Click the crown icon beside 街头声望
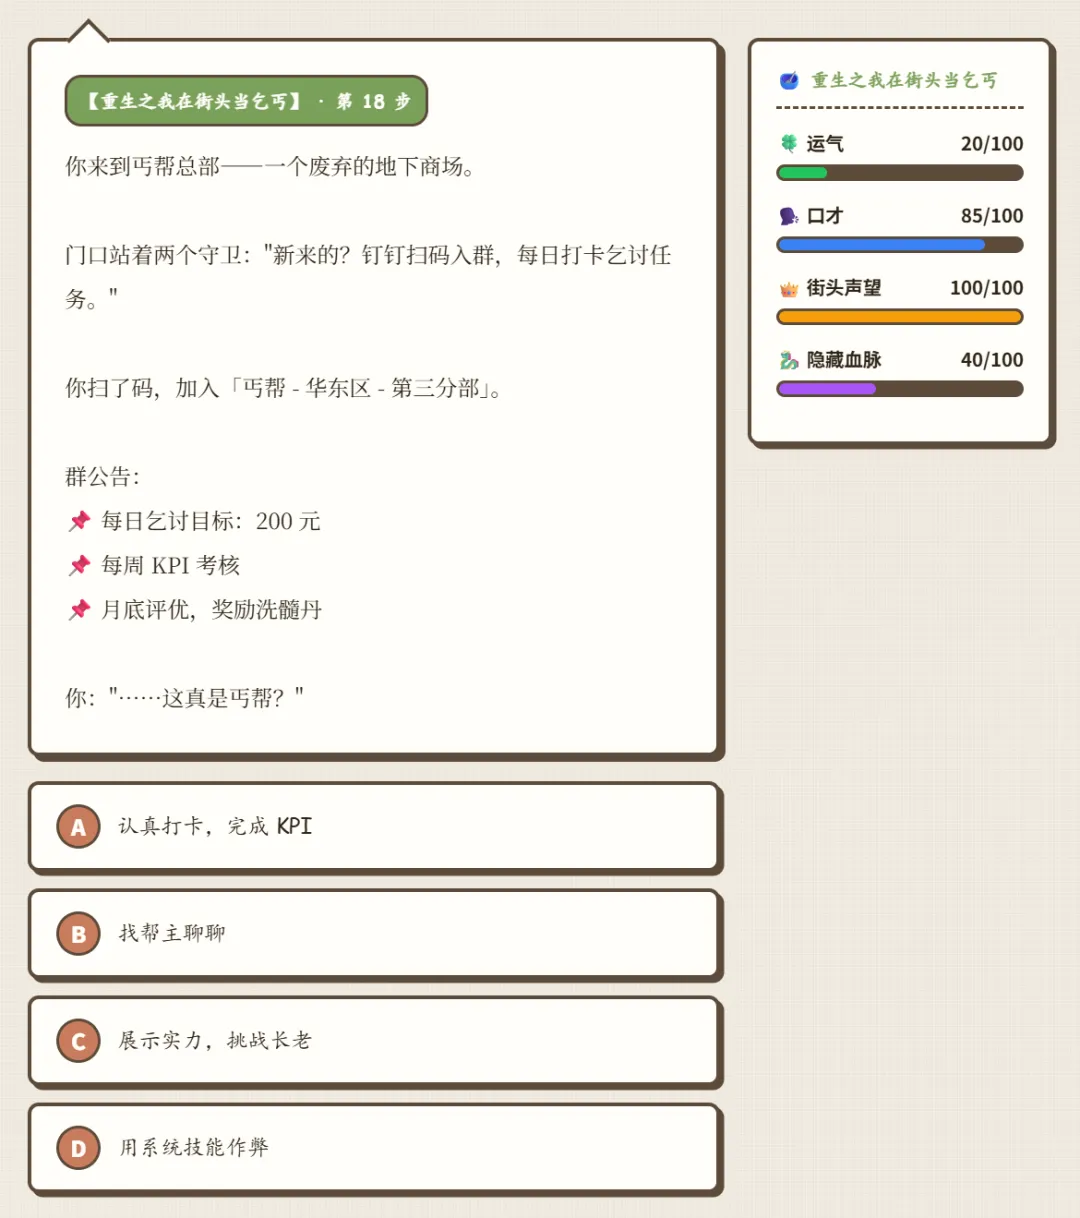The image size is (1080, 1218). [x=789, y=289]
